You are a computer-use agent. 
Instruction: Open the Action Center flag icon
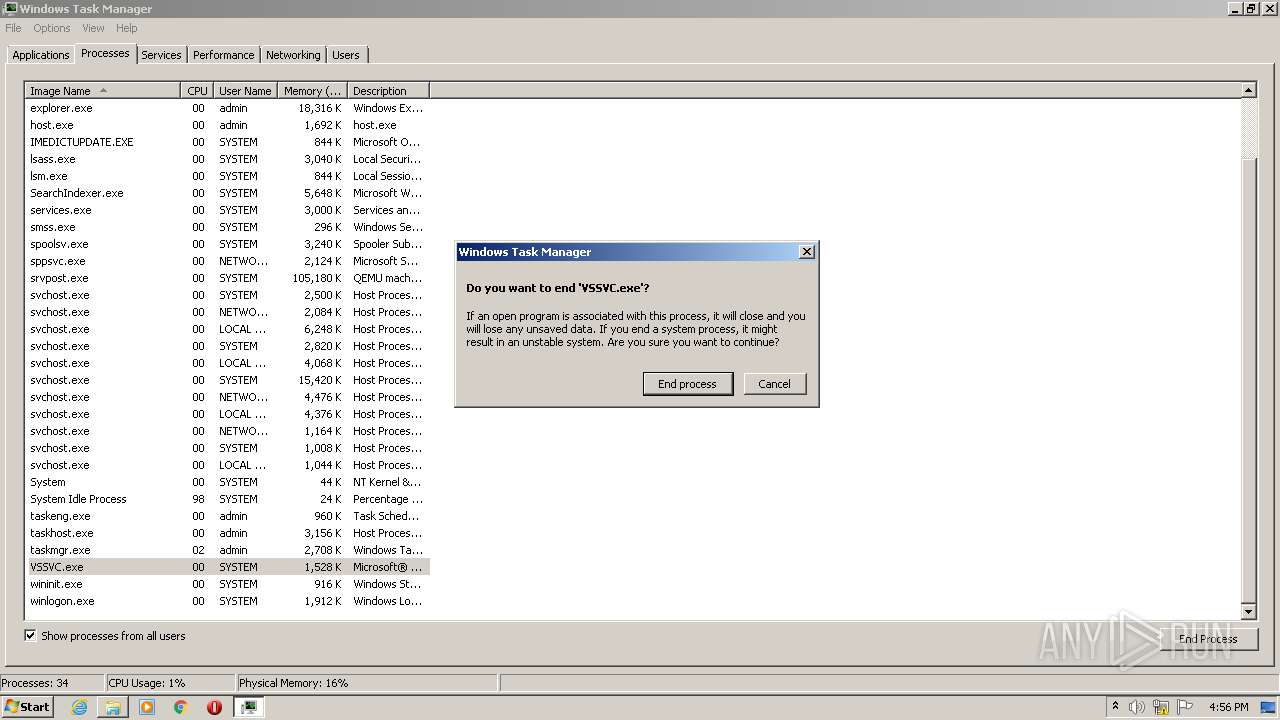coord(1185,707)
